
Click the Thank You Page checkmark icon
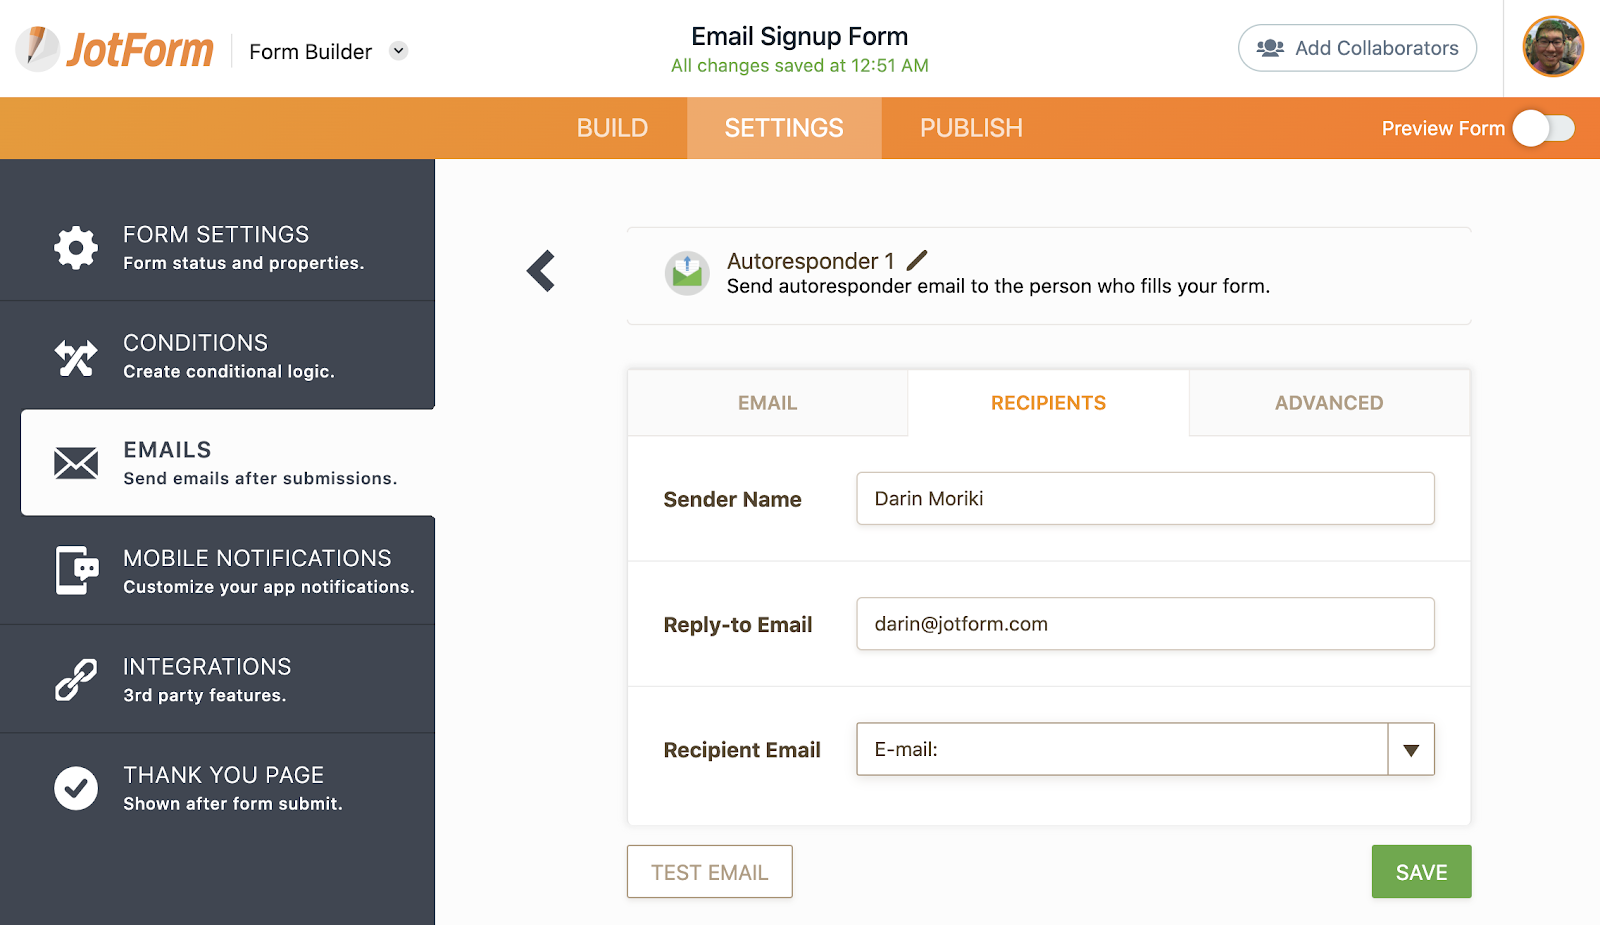pos(76,788)
